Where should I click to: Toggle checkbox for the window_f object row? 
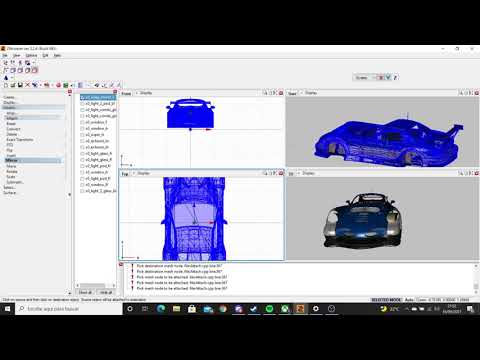(82, 122)
